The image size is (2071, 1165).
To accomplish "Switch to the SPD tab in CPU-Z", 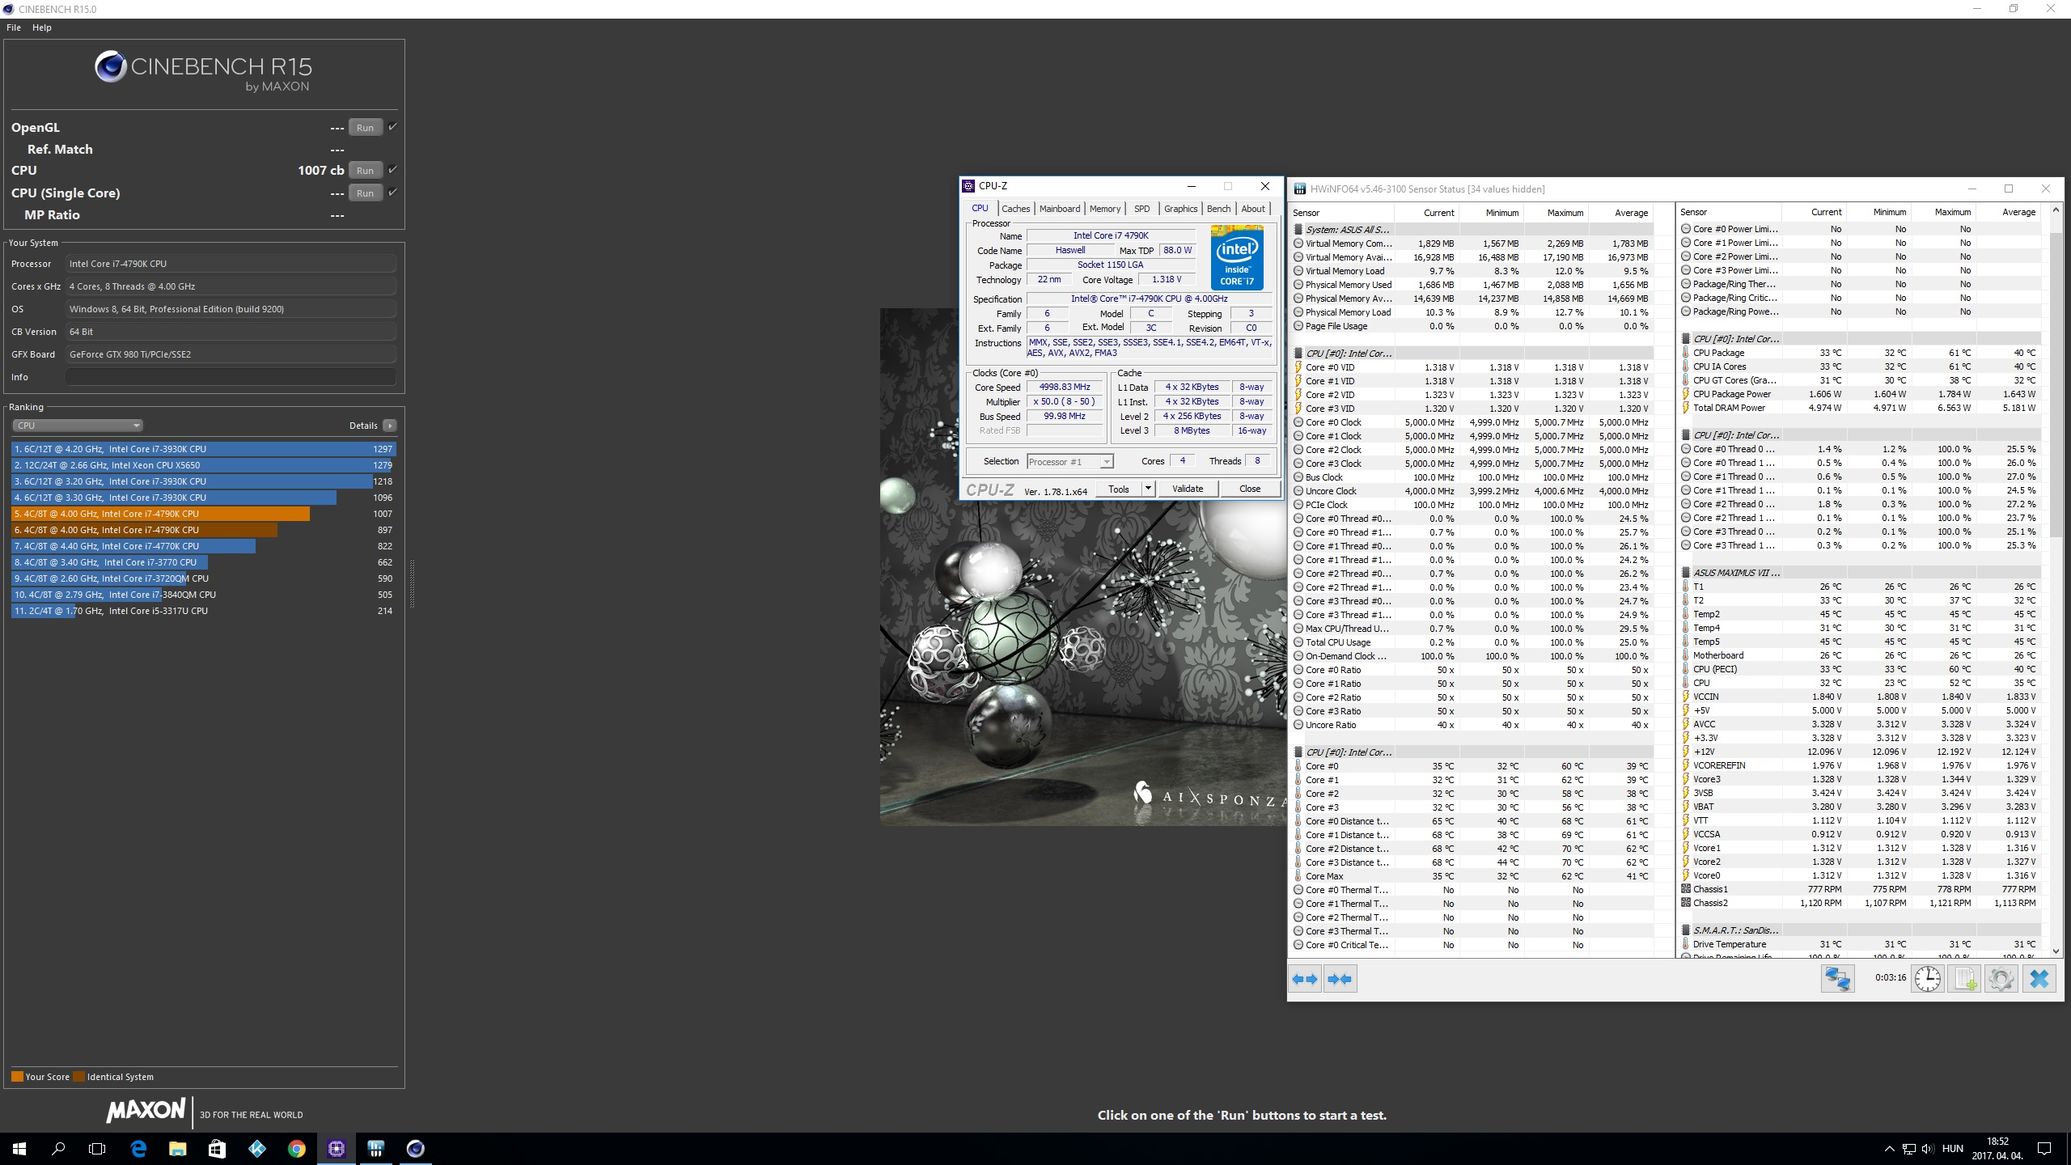I will tap(1142, 209).
